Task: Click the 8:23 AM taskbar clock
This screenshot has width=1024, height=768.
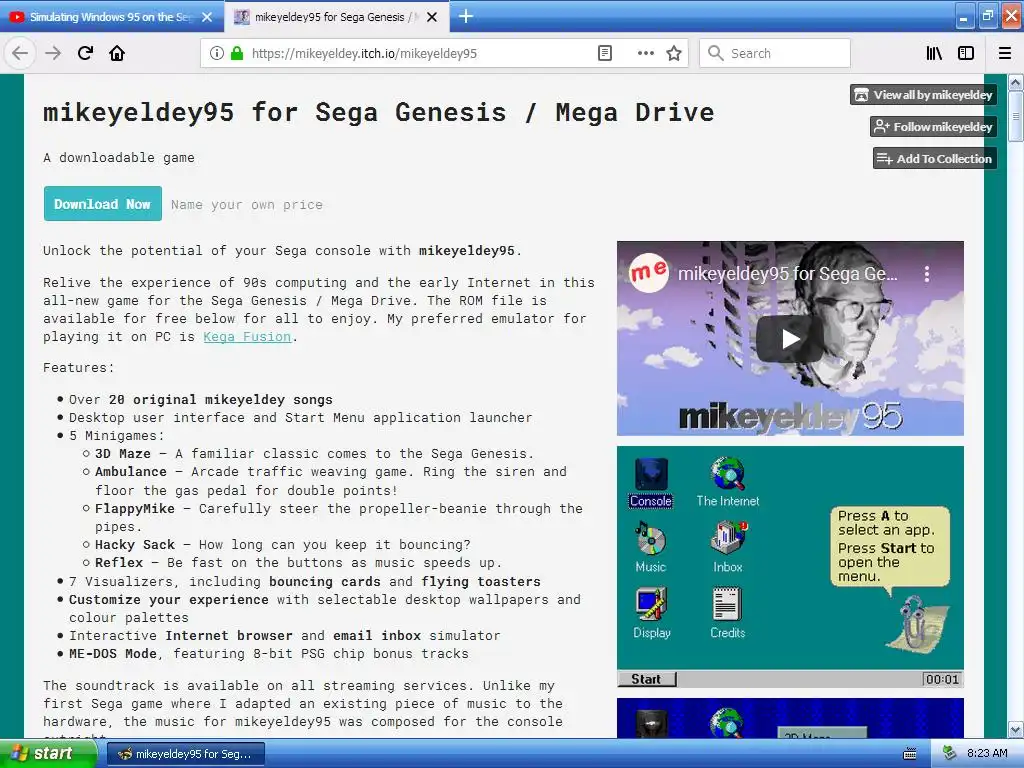Action: tap(987, 754)
